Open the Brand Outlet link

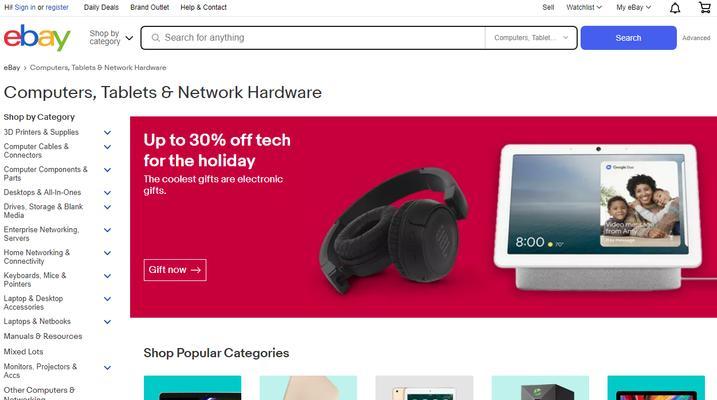[x=150, y=7]
